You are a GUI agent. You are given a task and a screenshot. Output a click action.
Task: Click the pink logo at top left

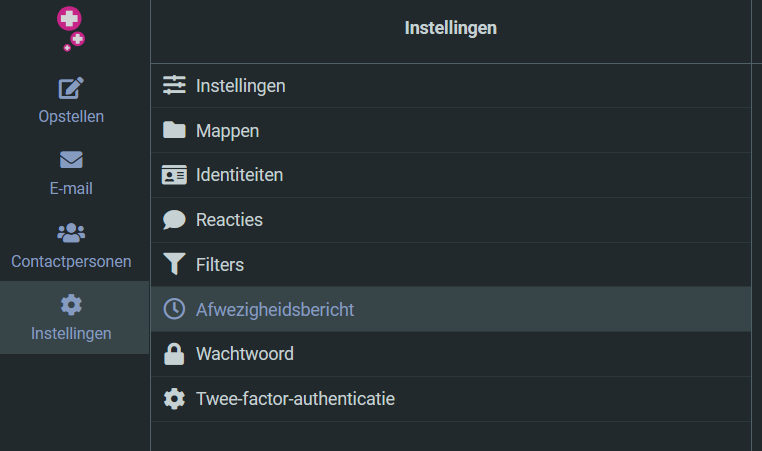pos(71,27)
